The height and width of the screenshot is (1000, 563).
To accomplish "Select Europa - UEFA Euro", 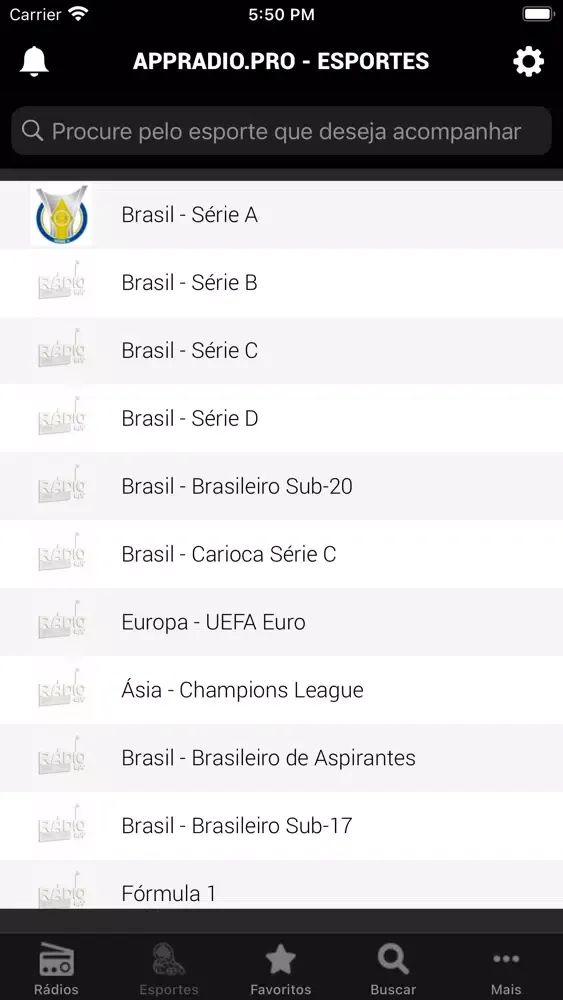I will [x=281, y=622].
